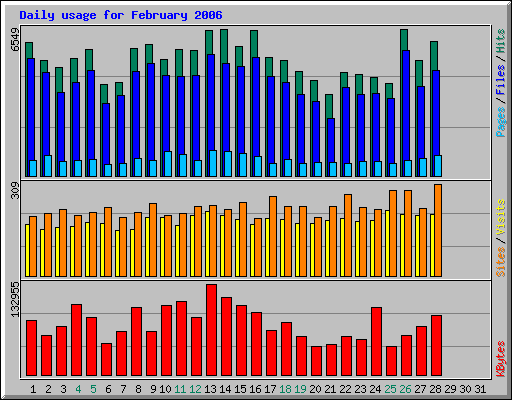The image size is (512, 400).
Task: Click the orange Sites bar for day 1
Action: tap(33, 246)
